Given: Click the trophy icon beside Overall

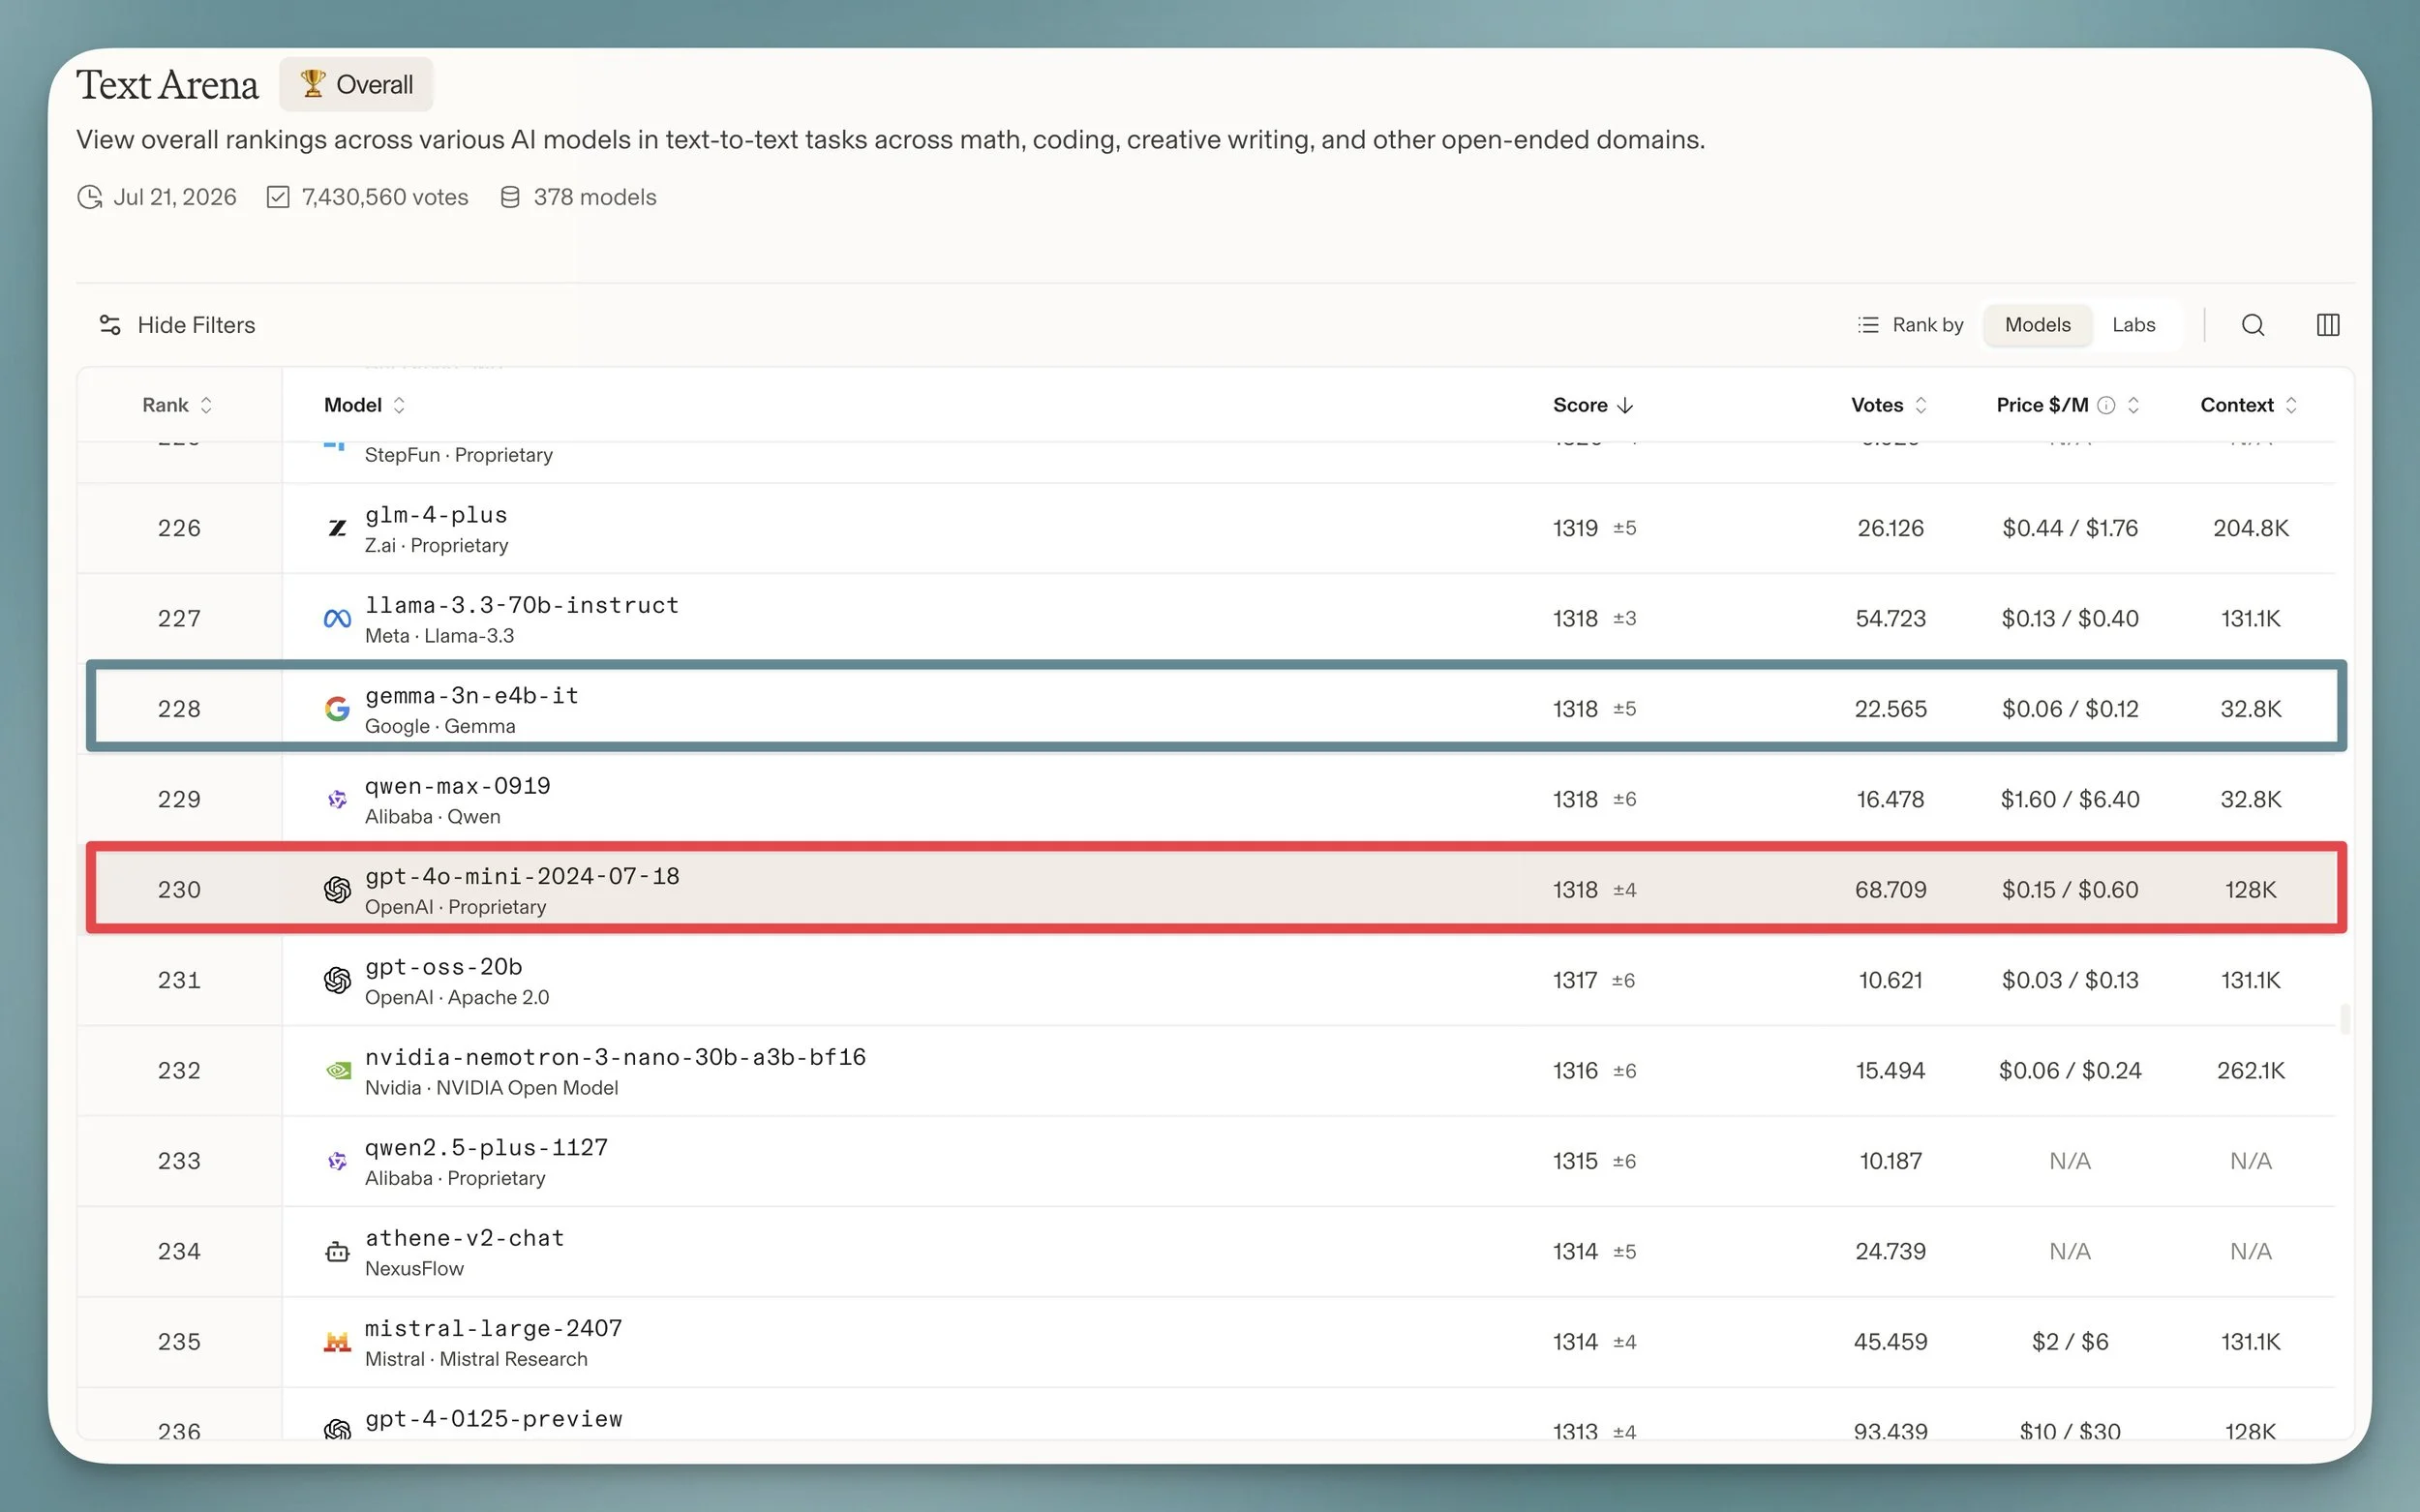Looking at the screenshot, I should [x=312, y=84].
